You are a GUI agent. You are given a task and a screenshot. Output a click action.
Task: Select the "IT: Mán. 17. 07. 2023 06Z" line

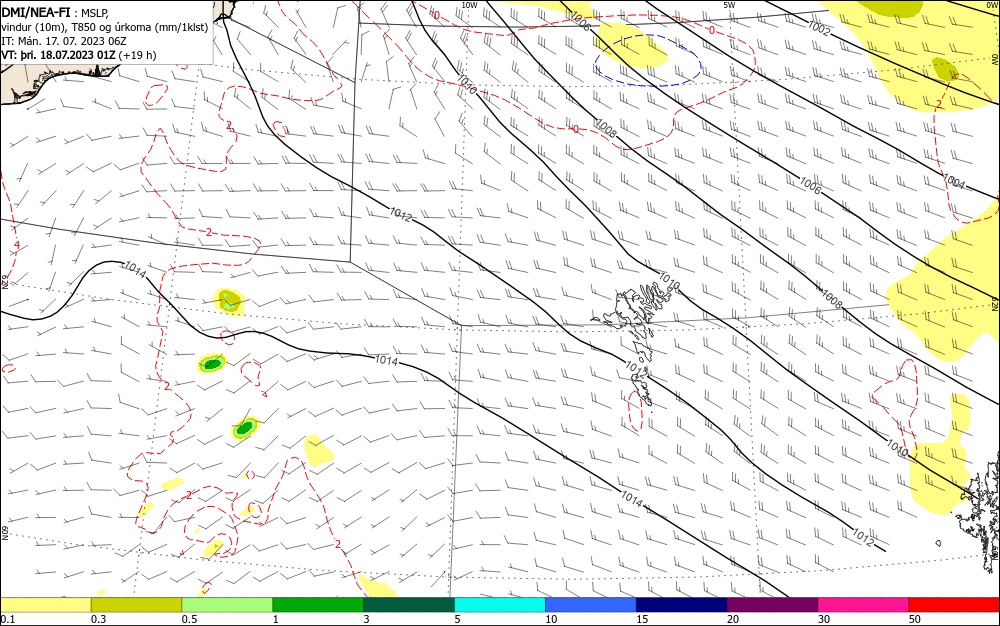tap(64, 41)
